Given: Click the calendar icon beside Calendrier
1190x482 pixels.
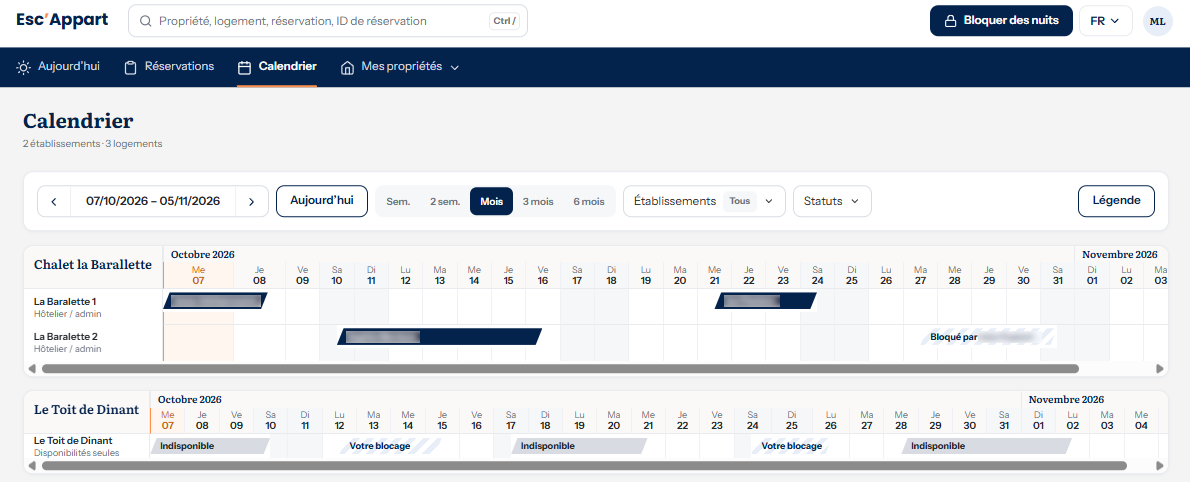Looking at the screenshot, I should tap(244, 67).
